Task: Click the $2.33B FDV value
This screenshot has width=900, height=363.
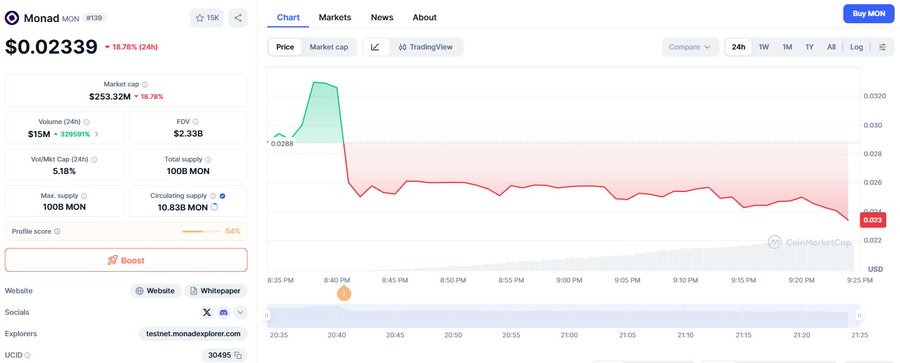Action: pos(188,134)
